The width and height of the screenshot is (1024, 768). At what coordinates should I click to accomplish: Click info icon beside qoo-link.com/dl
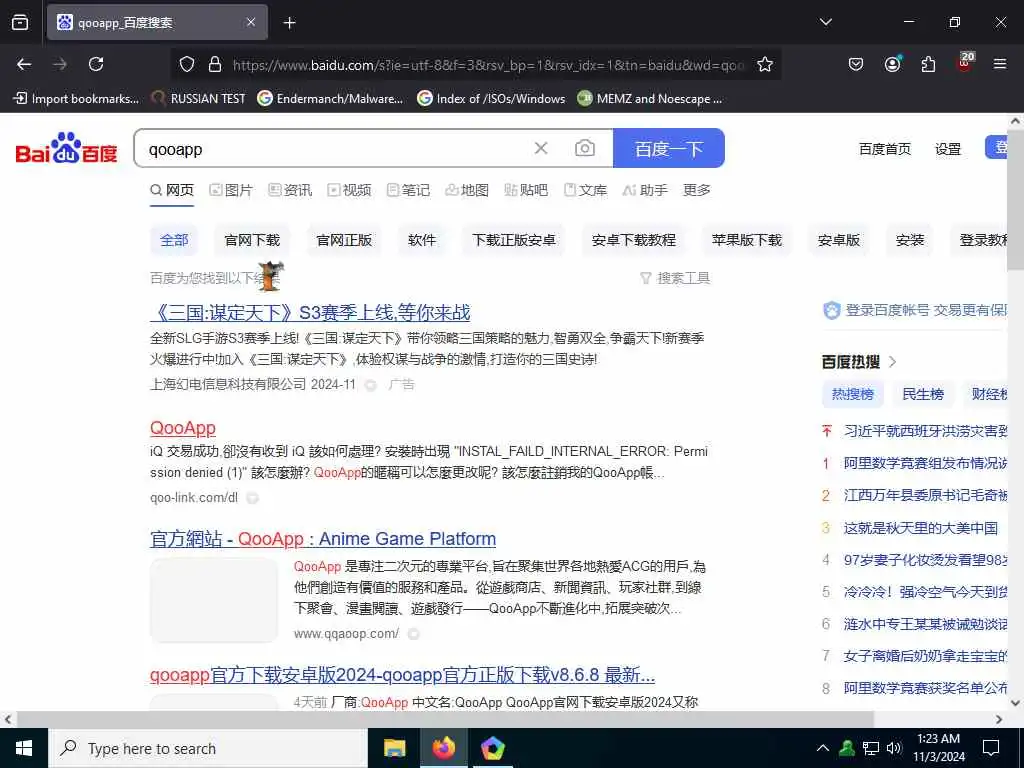point(252,498)
